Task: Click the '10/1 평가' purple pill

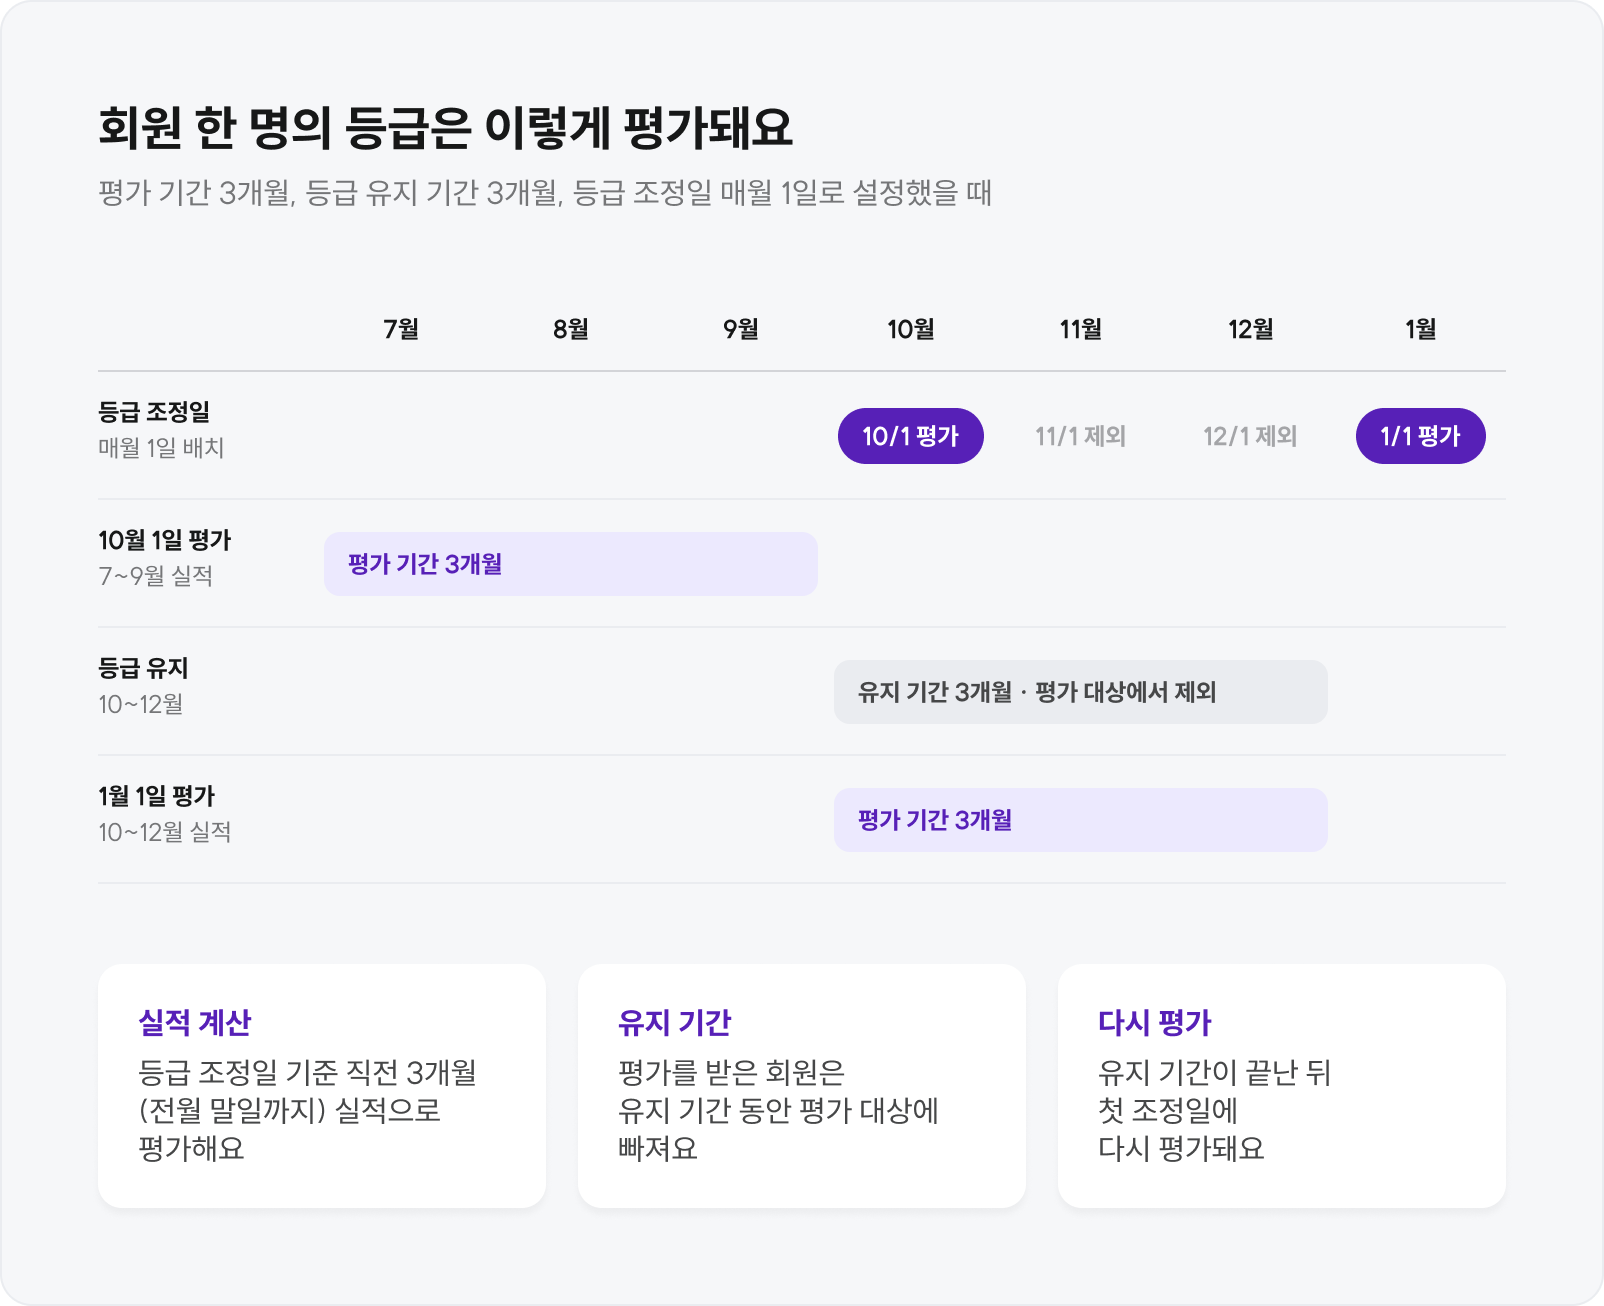Action: pyautogui.click(x=910, y=436)
